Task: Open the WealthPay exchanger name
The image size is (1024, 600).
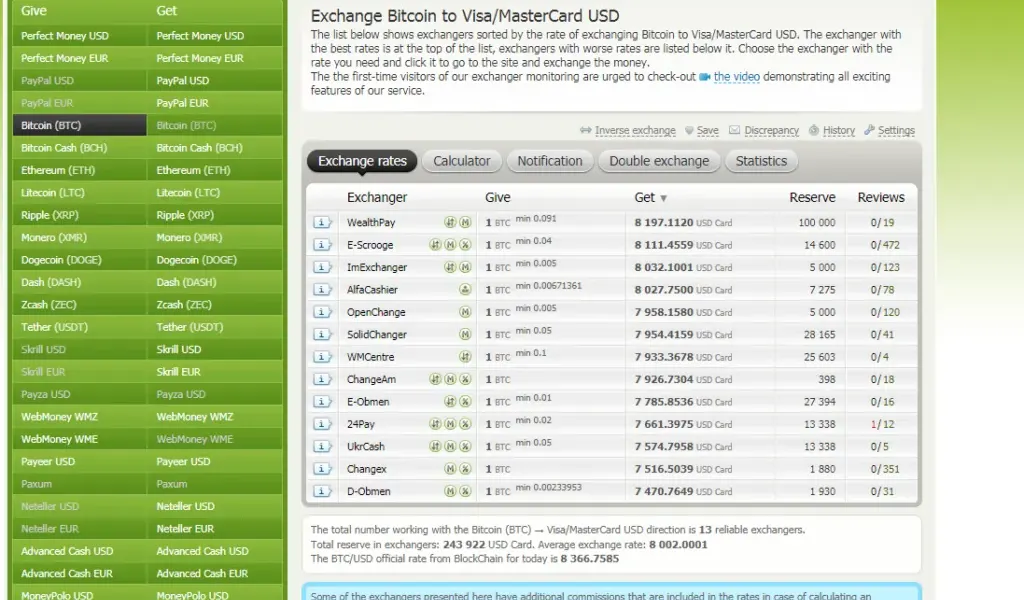Action: click(371, 223)
